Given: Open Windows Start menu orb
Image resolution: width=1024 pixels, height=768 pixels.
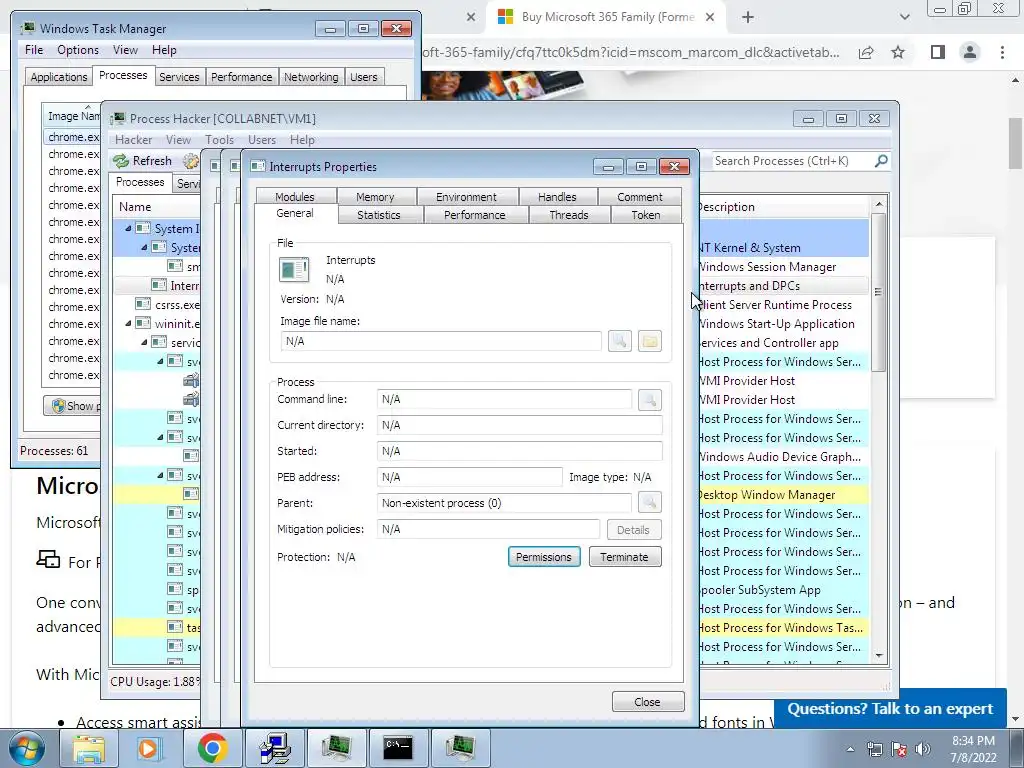Looking at the screenshot, I should [x=27, y=748].
